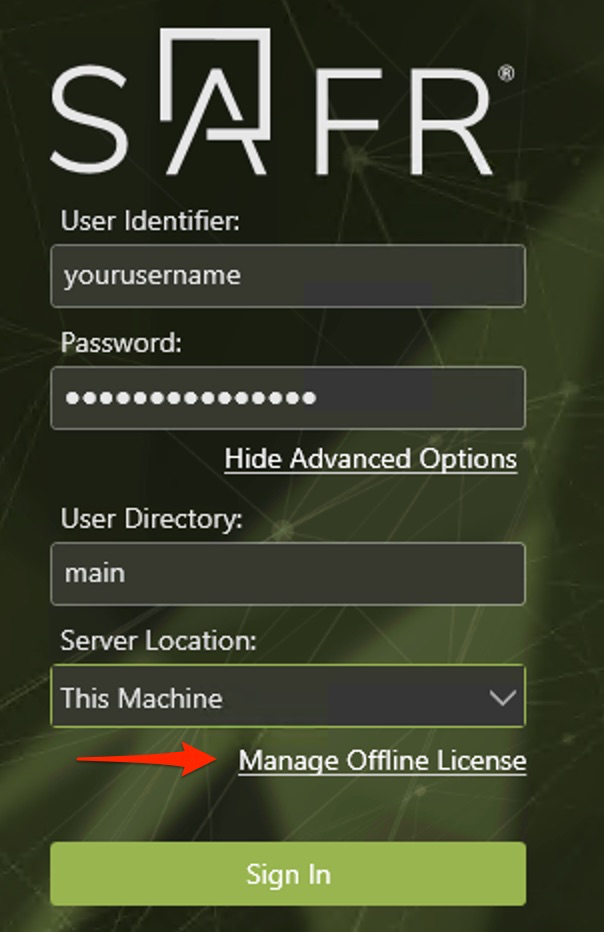Click the boxed letter A in the logo
Image resolution: width=604 pixels, height=932 pixels.
pos(216,100)
